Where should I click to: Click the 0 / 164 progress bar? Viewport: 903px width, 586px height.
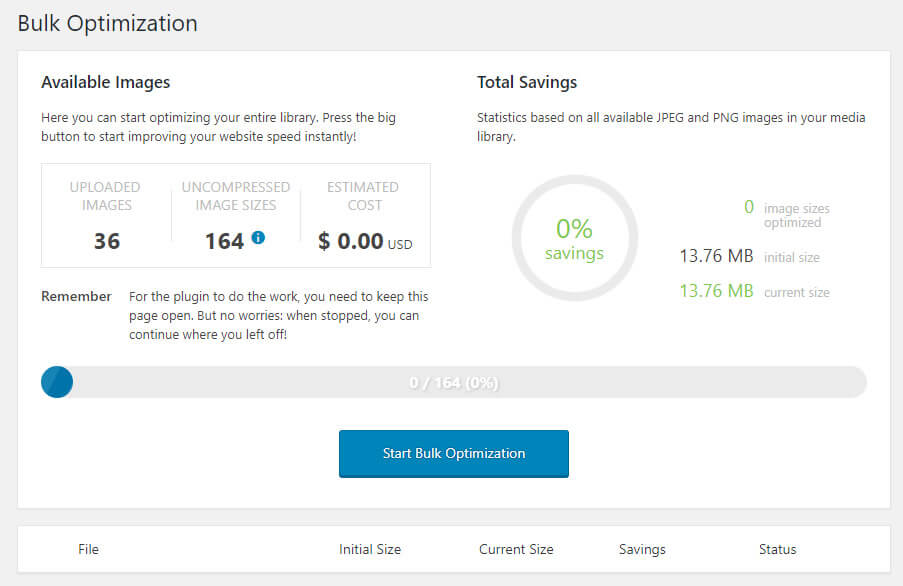(x=456, y=382)
